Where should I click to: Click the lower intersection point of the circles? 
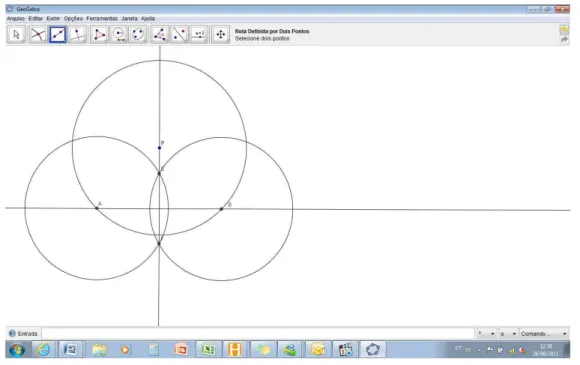(x=159, y=244)
